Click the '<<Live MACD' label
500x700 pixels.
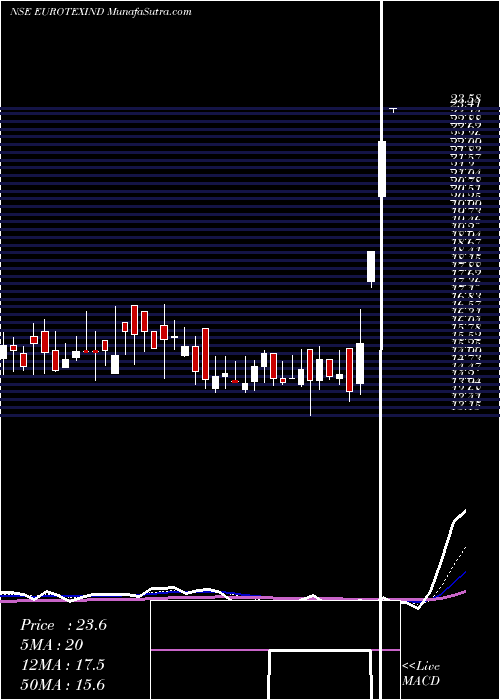tap(421, 673)
